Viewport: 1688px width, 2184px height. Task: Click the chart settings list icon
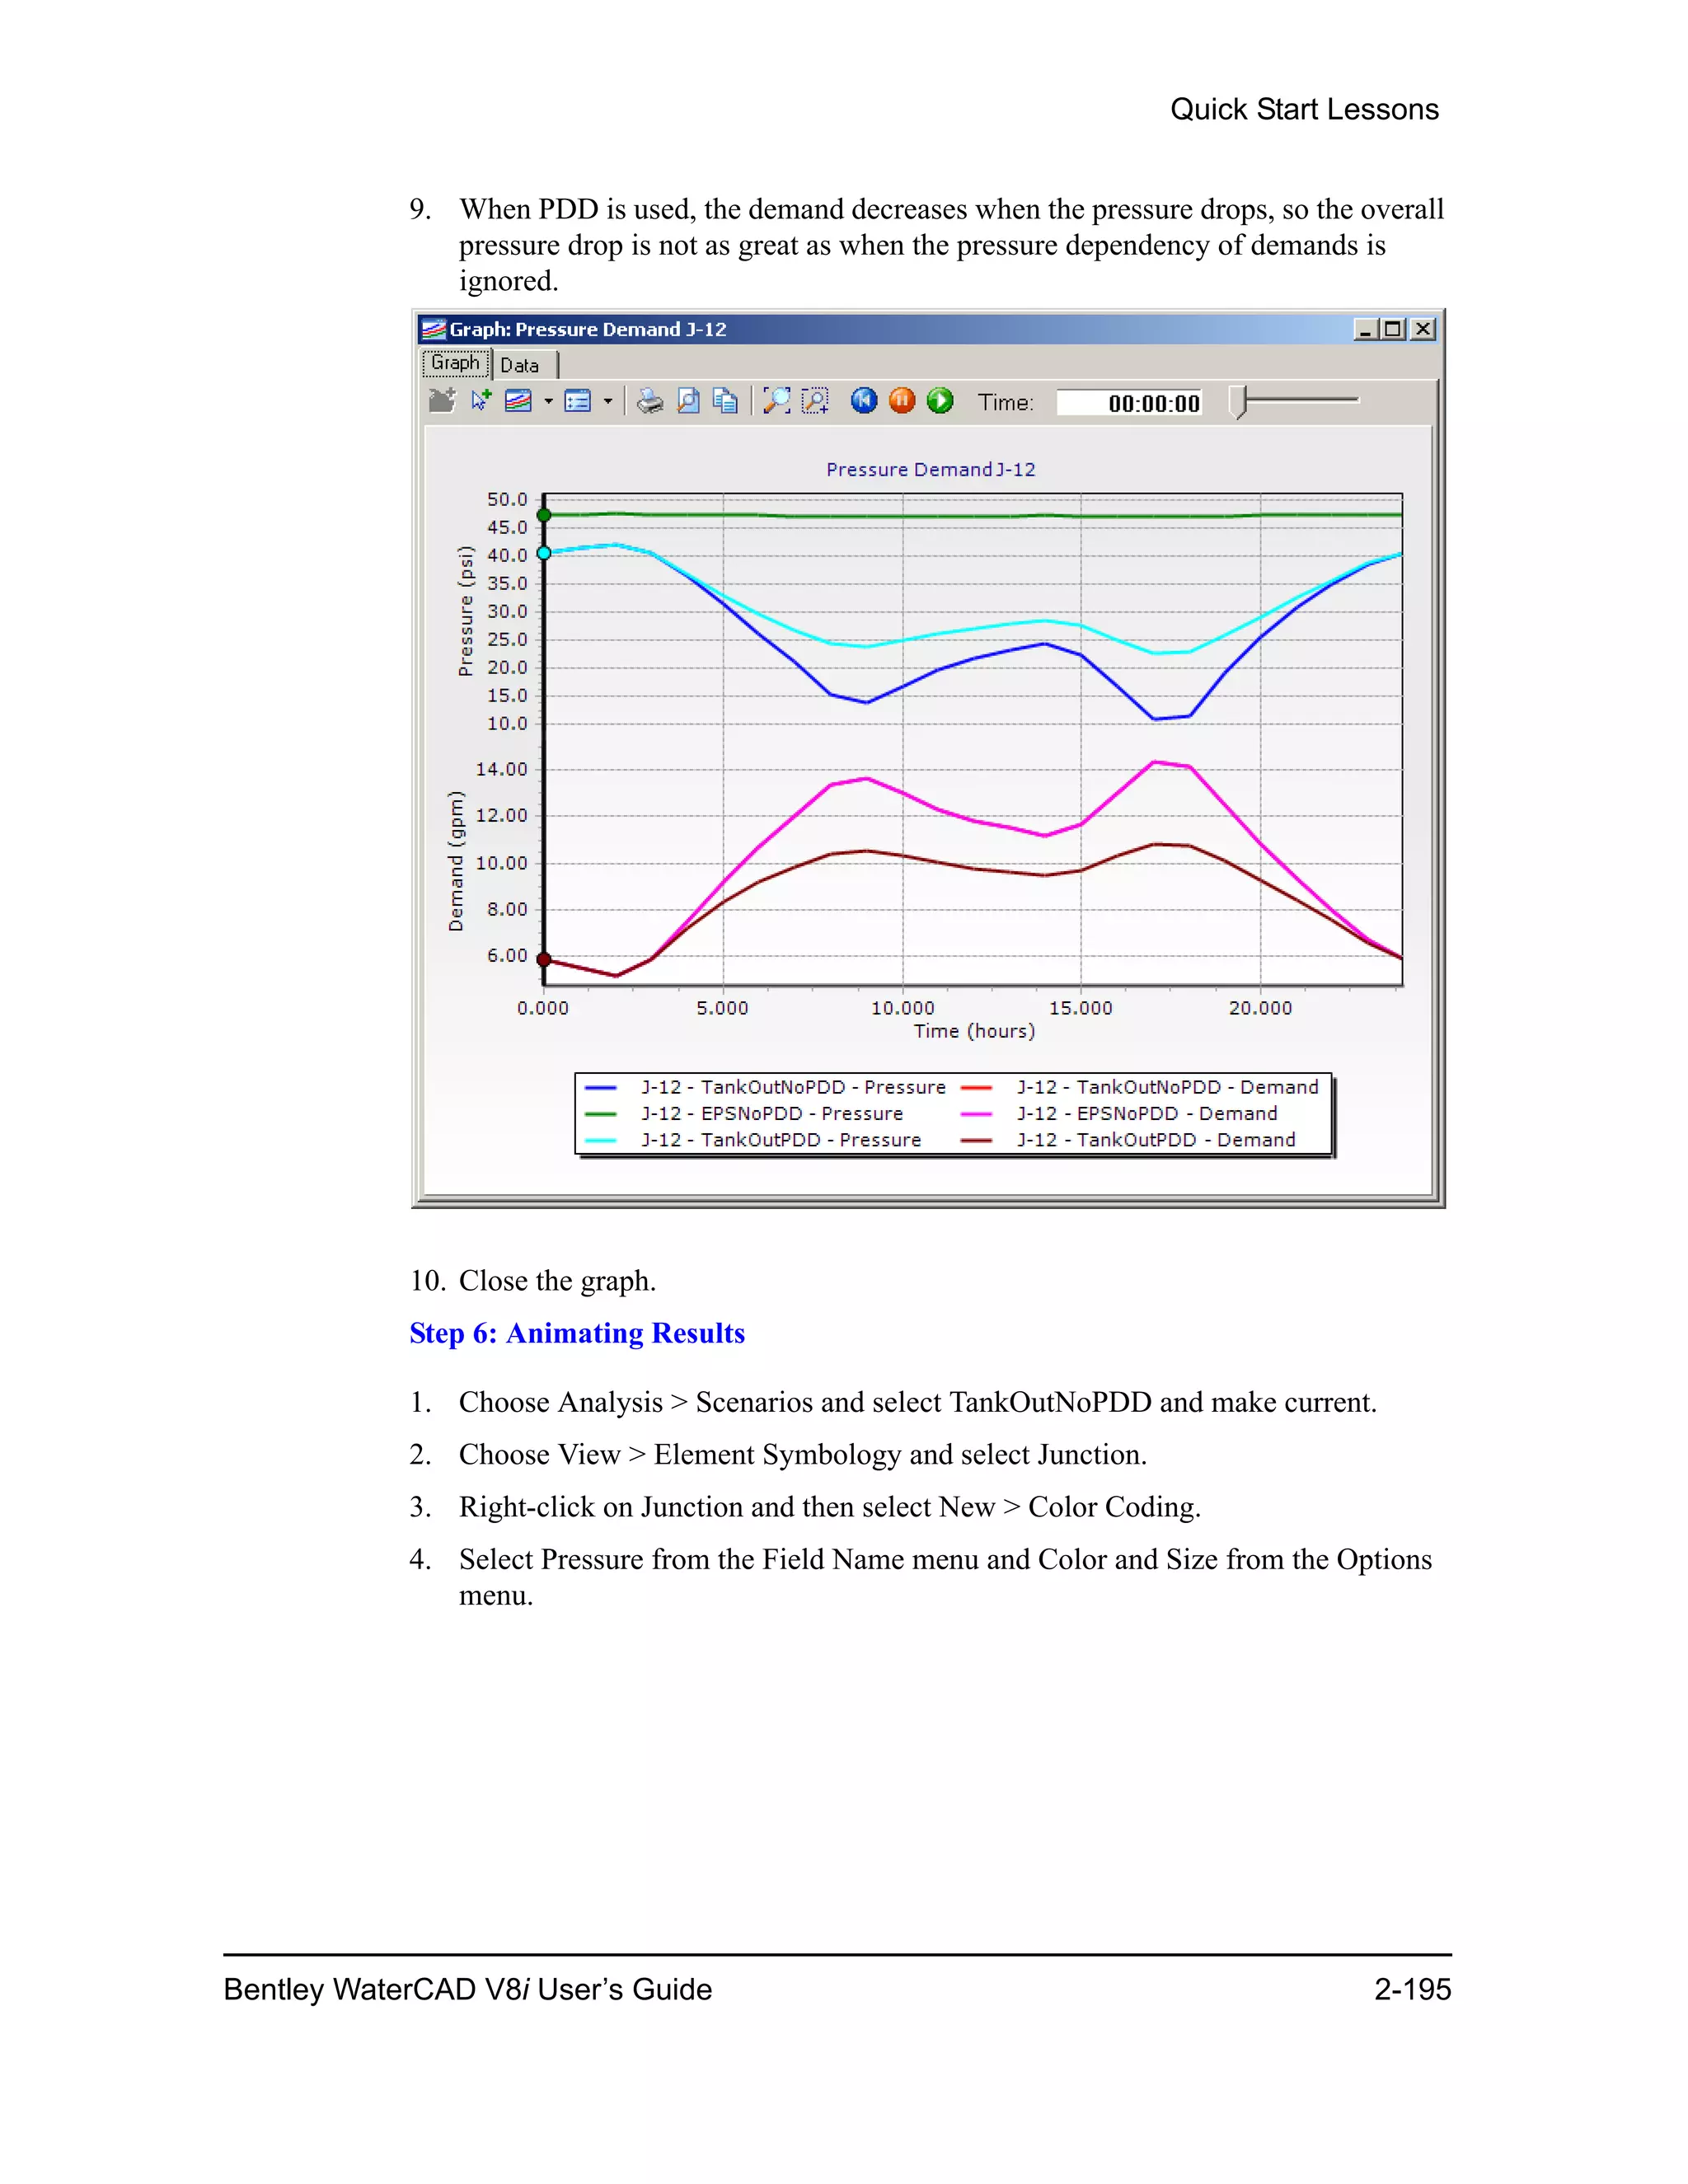pos(578,401)
